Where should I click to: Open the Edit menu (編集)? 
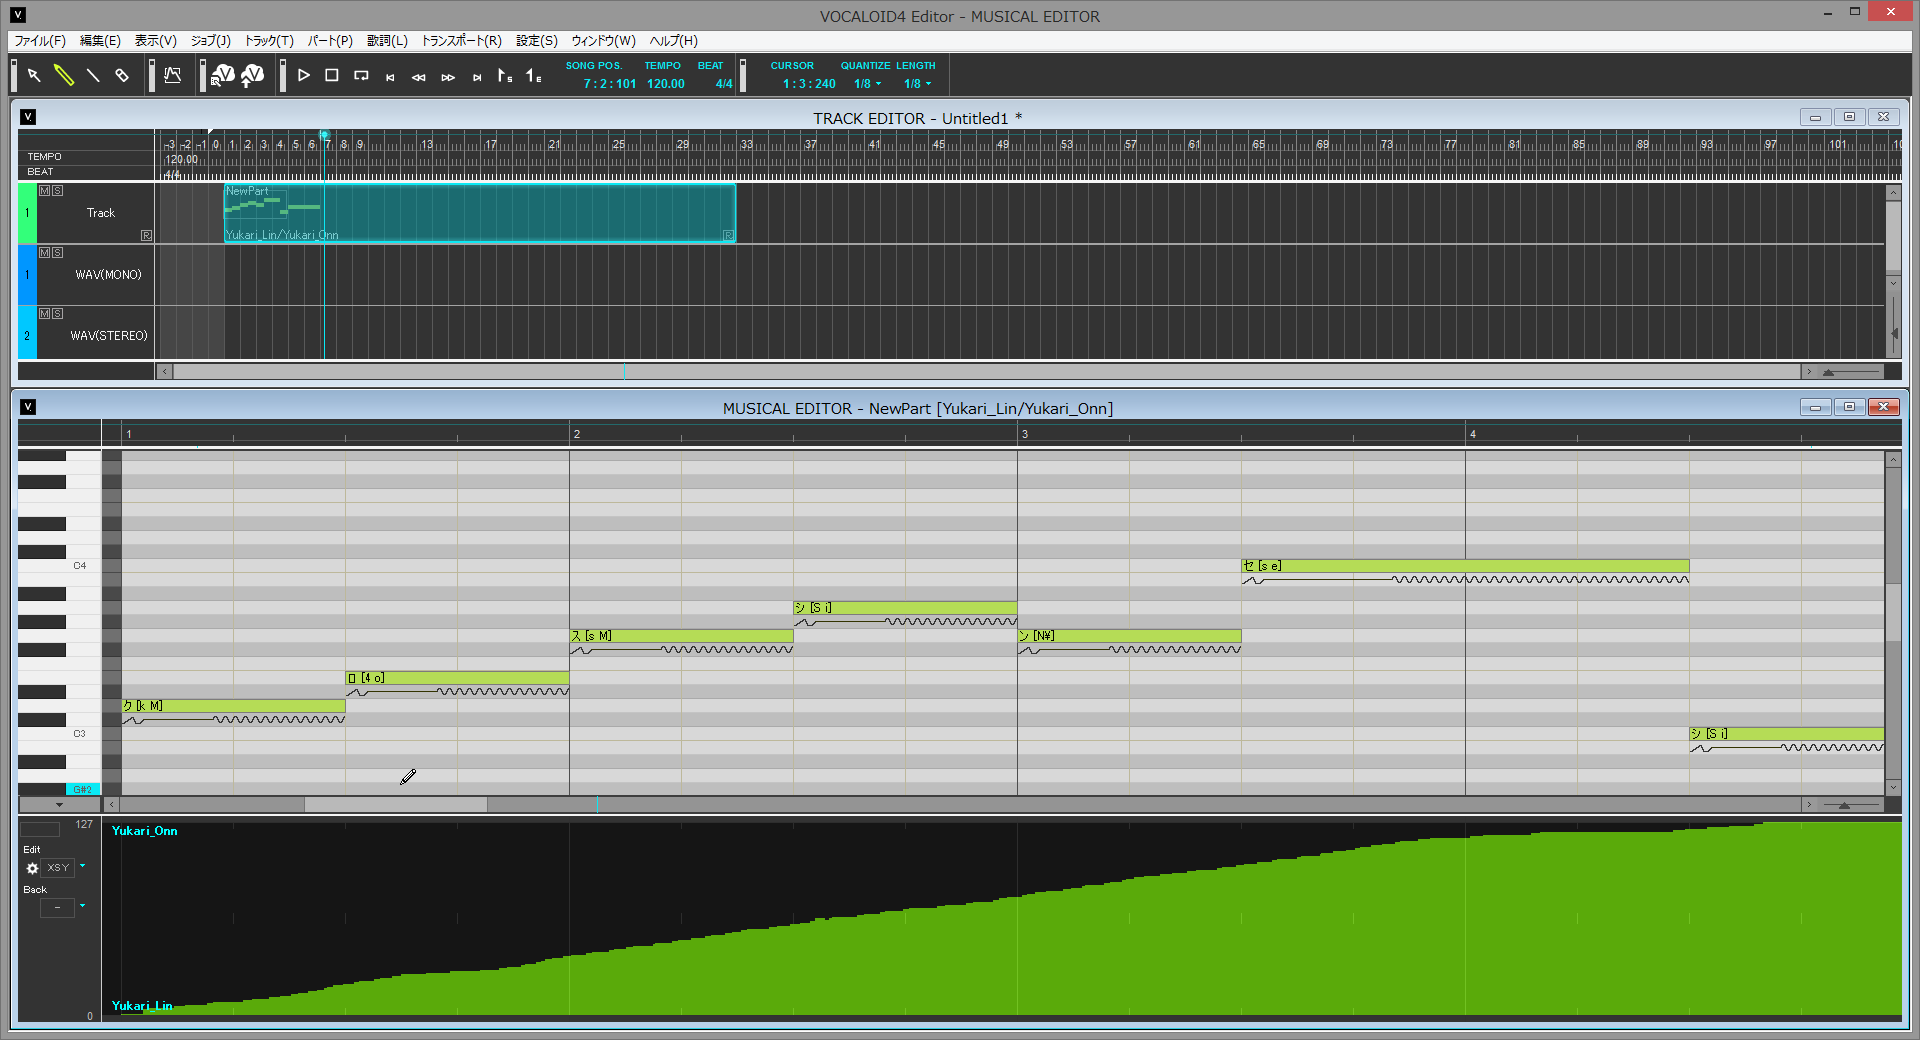click(100, 41)
